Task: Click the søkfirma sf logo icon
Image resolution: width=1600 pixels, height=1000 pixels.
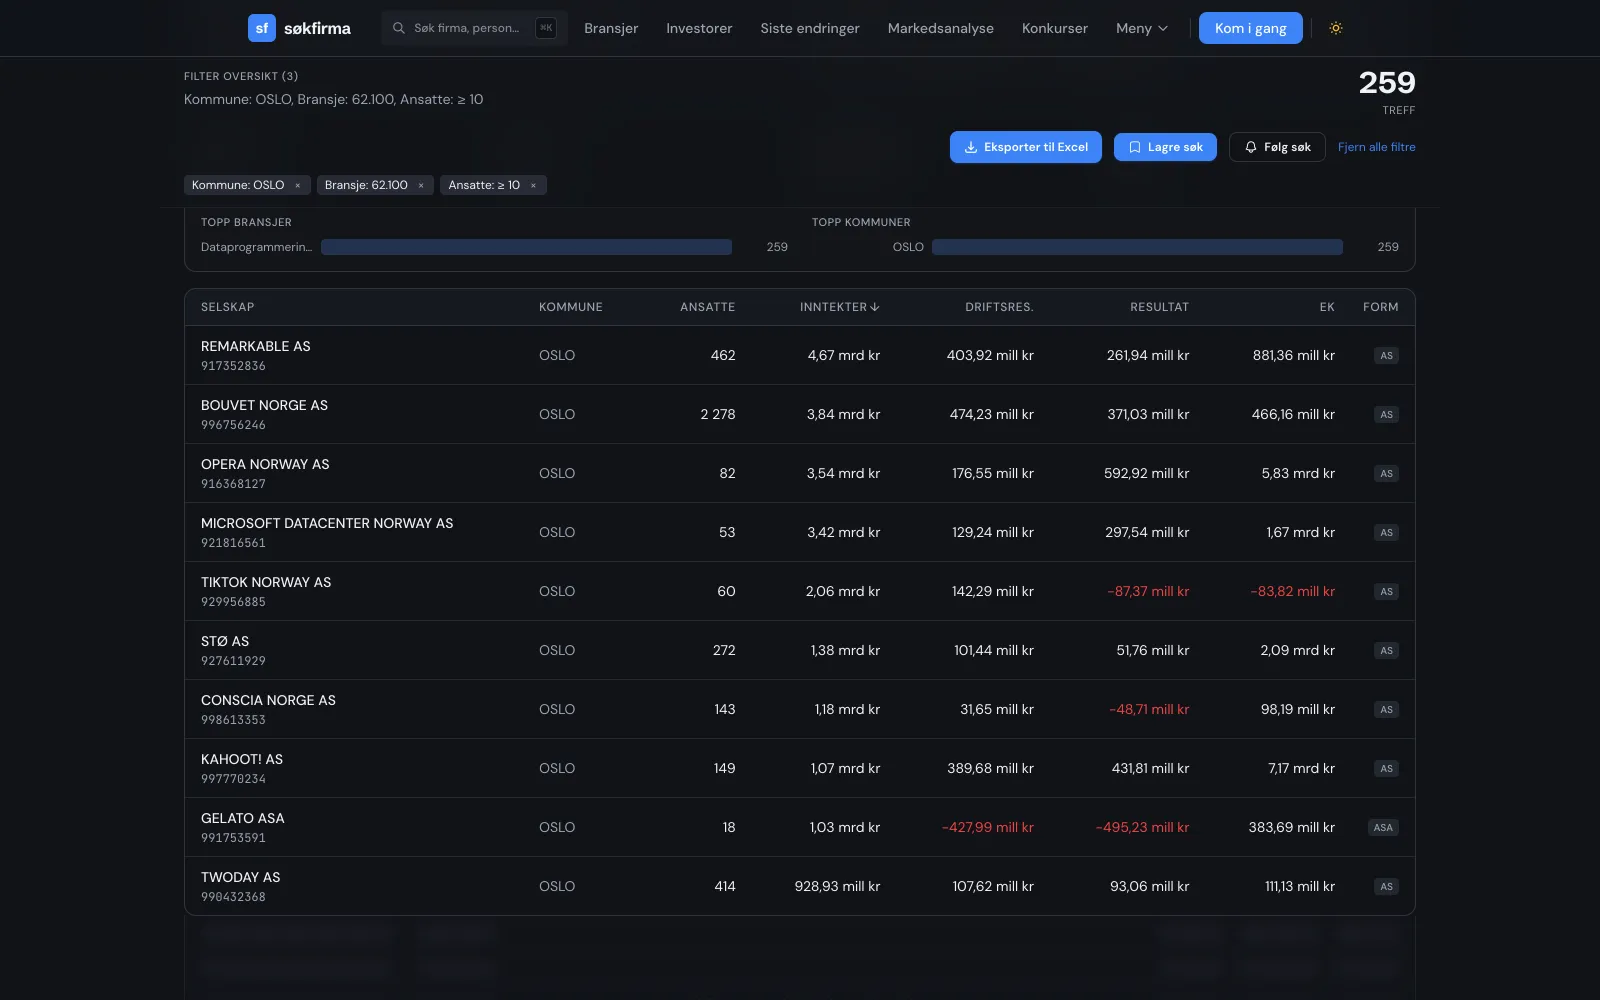Action: [262, 28]
